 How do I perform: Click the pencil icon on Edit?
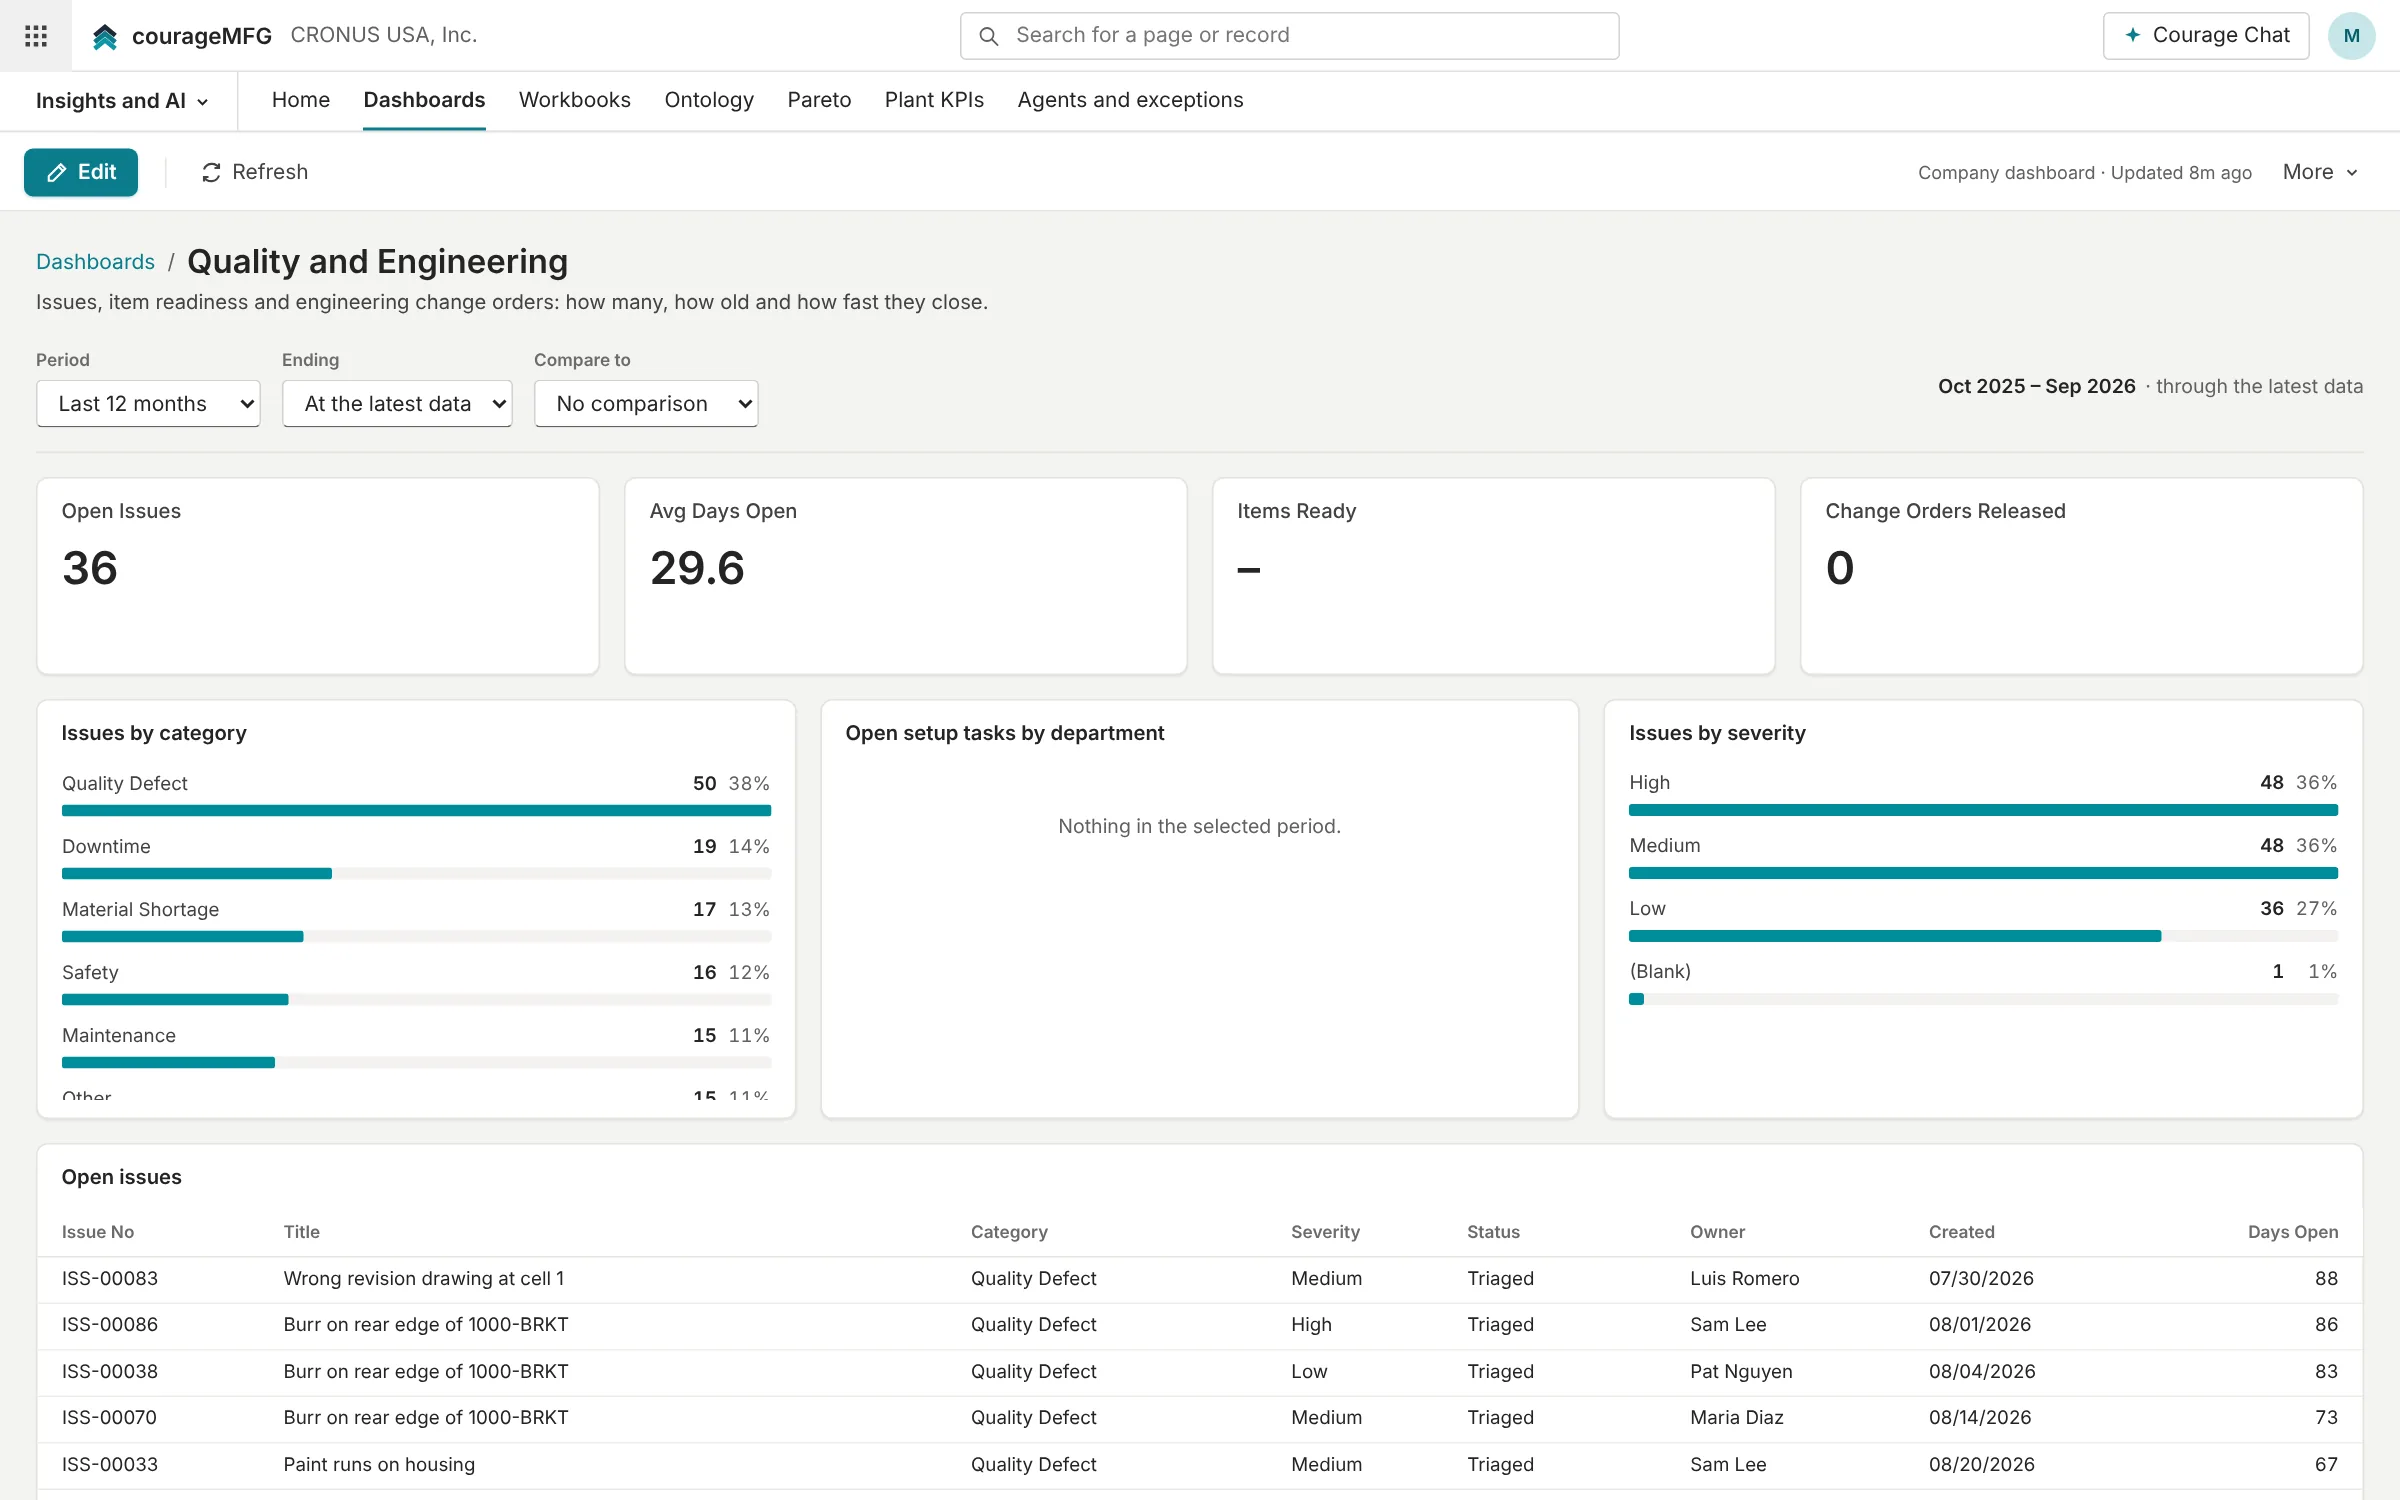57,173
